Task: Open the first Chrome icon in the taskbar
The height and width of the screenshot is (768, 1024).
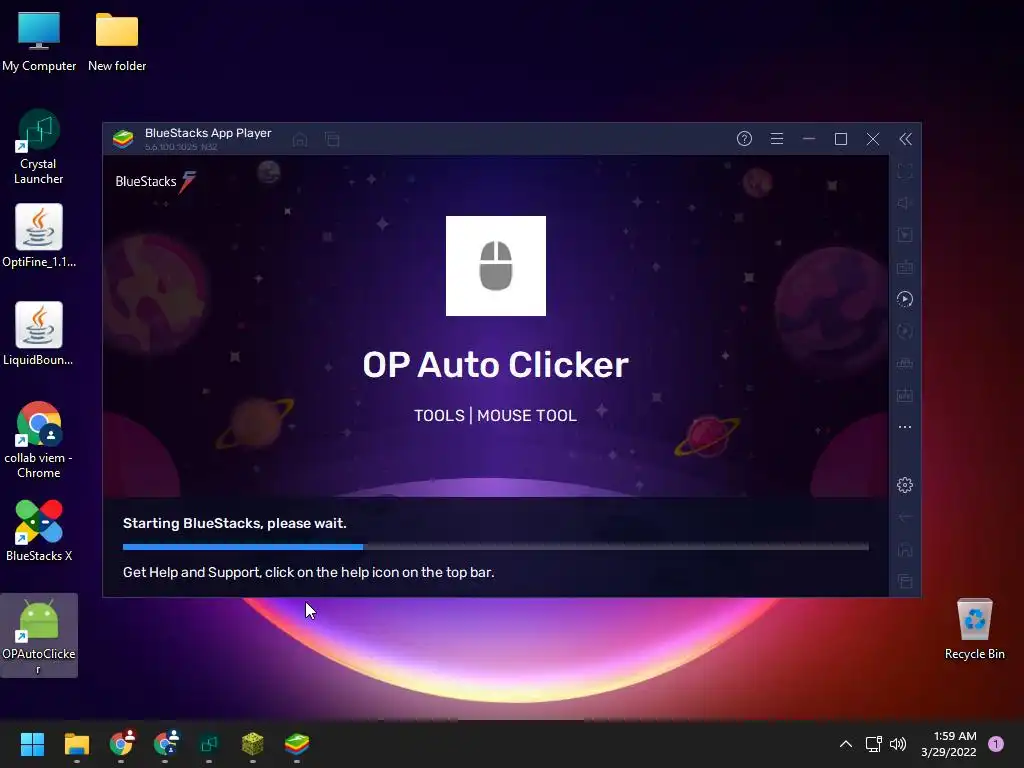Action: click(121, 743)
